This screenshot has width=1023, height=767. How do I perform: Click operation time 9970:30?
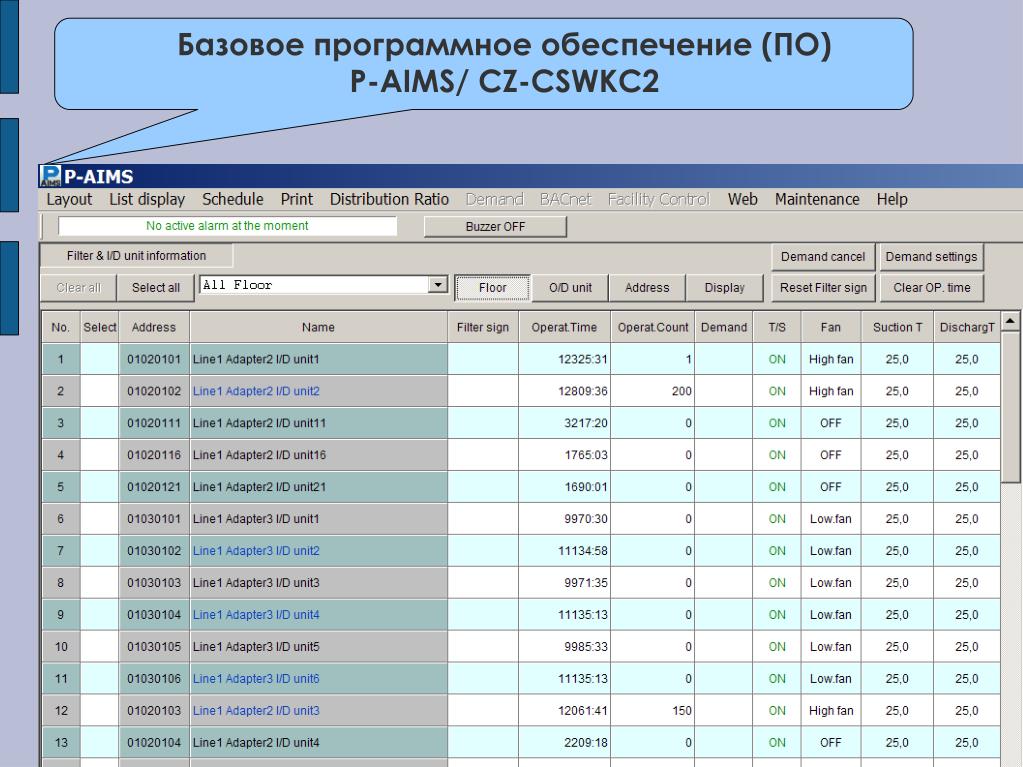click(x=586, y=519)
